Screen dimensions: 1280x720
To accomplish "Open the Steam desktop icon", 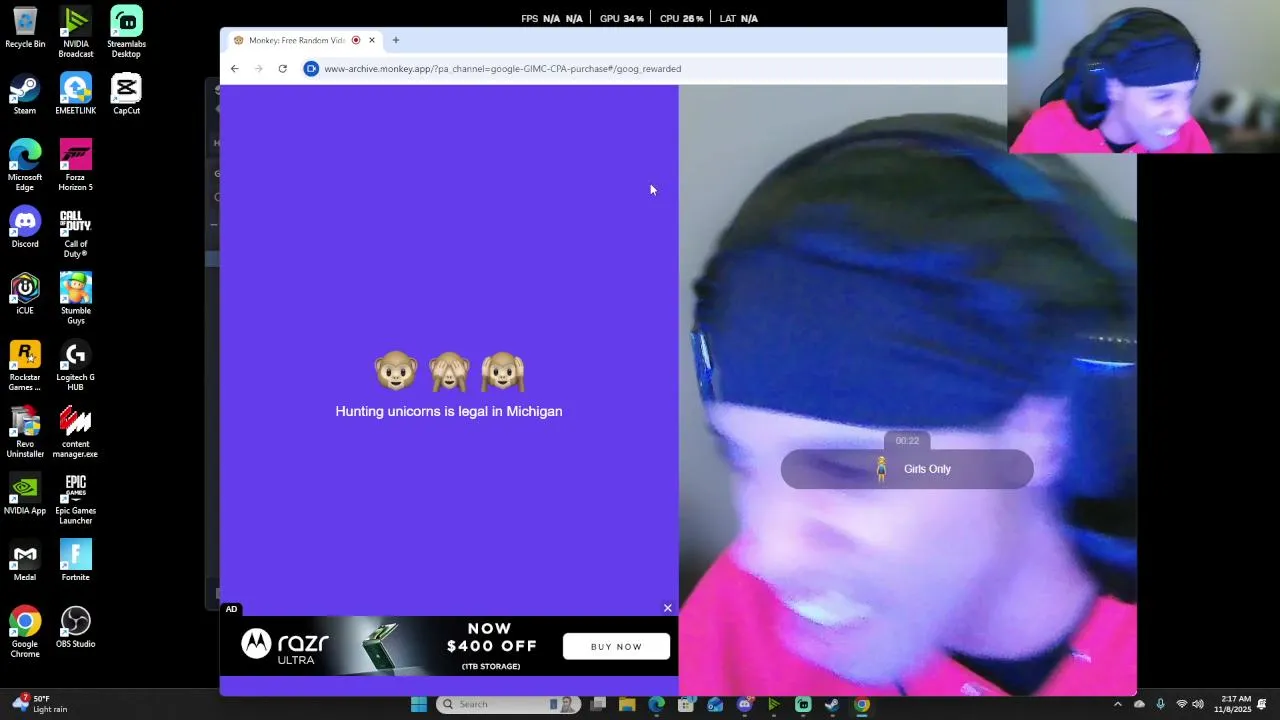I will point(25,94).
